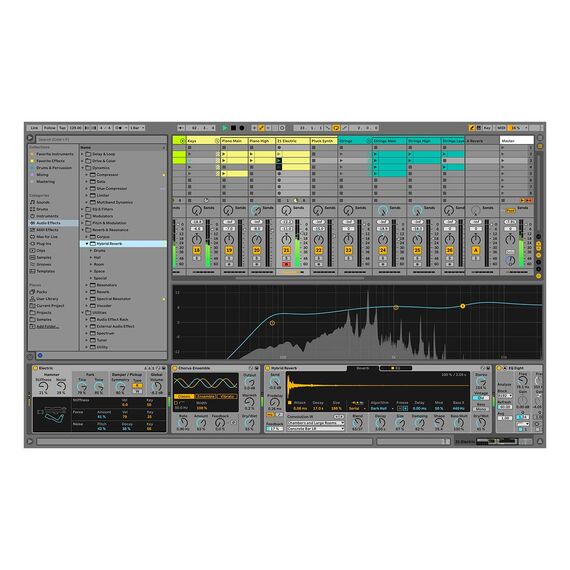Toggle track activator 18 on Keys
The image size is (570, 570).
point(197,250)
